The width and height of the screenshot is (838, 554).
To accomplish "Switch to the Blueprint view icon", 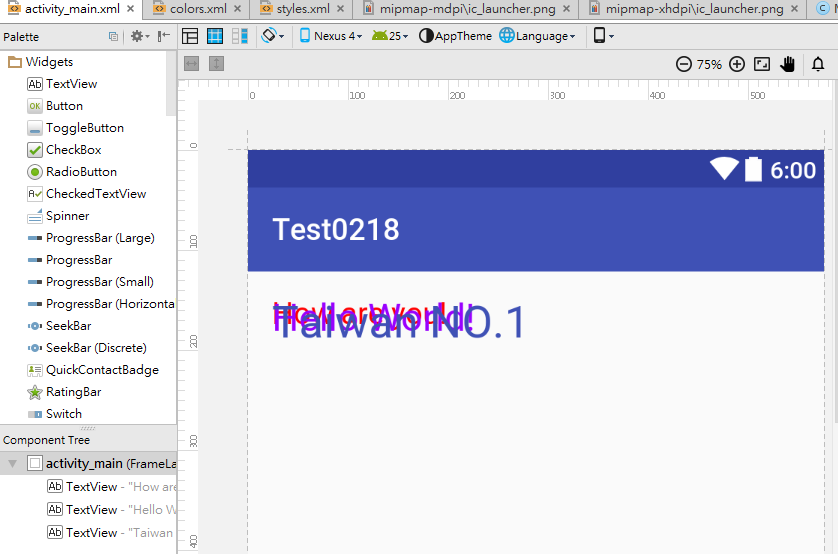I will (x=215, y=36).
